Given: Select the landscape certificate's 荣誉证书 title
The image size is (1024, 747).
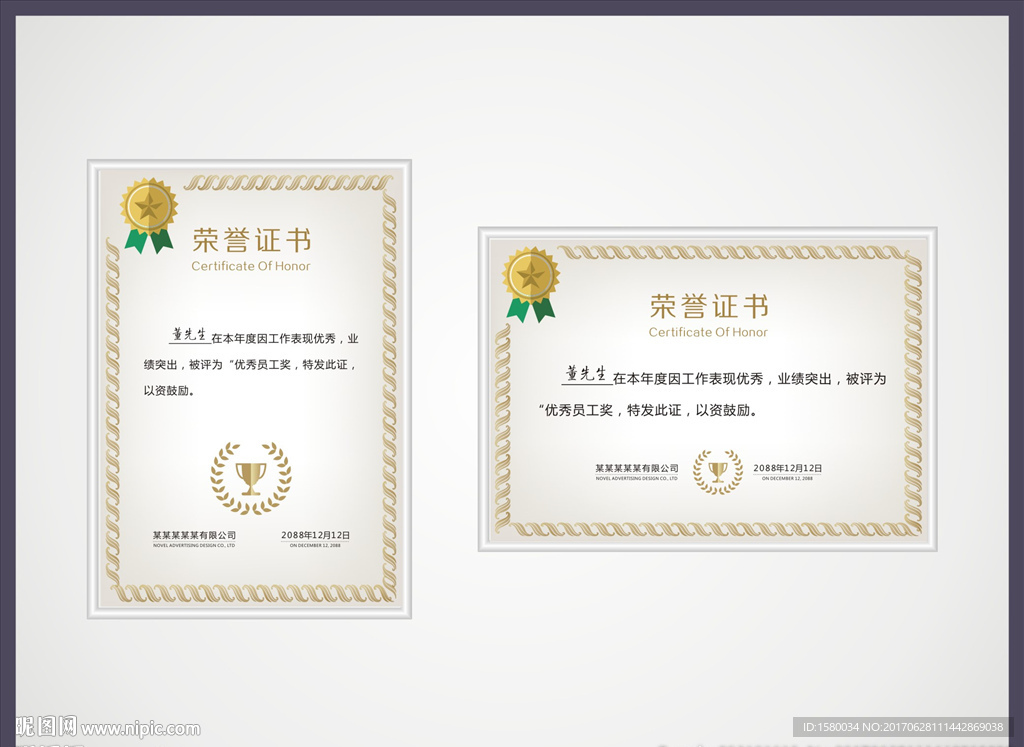Looking at the screenshot, I should (709, 306).
